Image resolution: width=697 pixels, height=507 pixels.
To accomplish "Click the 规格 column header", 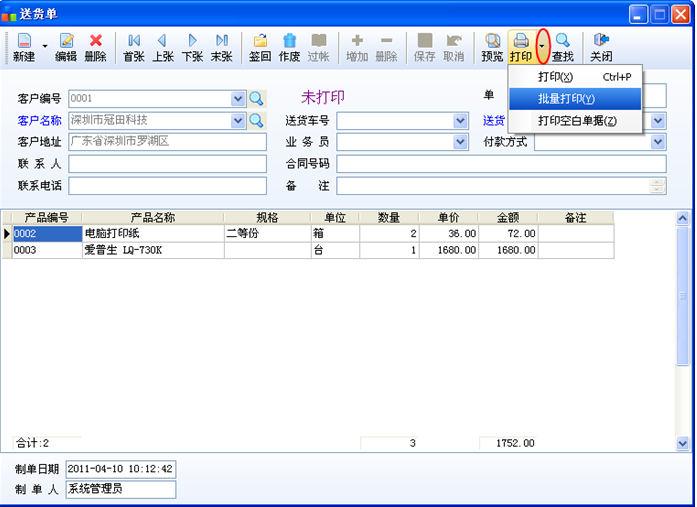I will [x=267, y=217].
